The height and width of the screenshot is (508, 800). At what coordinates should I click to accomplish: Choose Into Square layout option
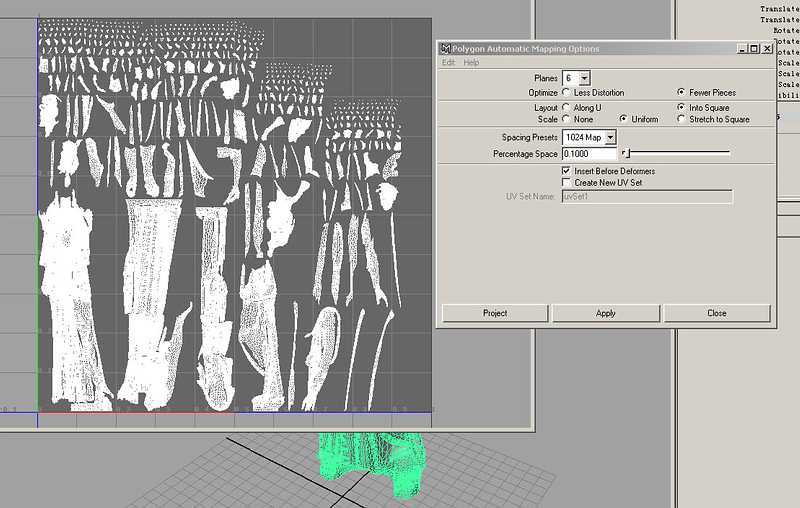coord(681,108)
